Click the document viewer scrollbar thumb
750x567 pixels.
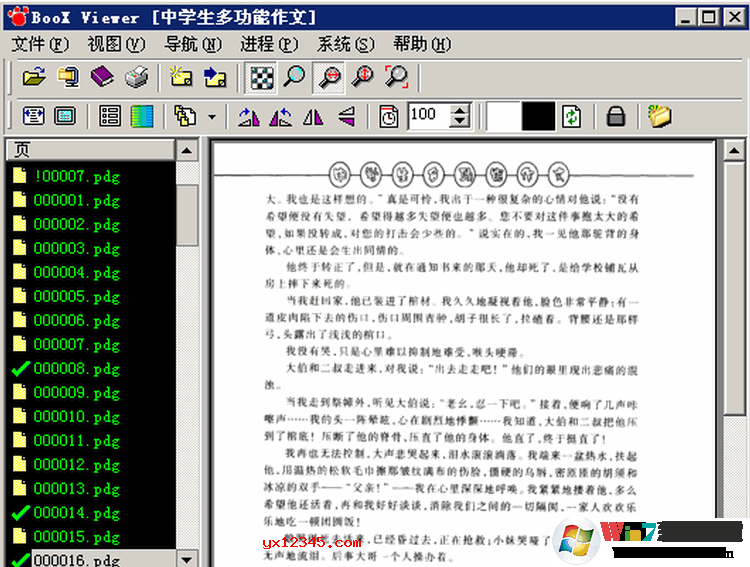(x=734, y=289)
